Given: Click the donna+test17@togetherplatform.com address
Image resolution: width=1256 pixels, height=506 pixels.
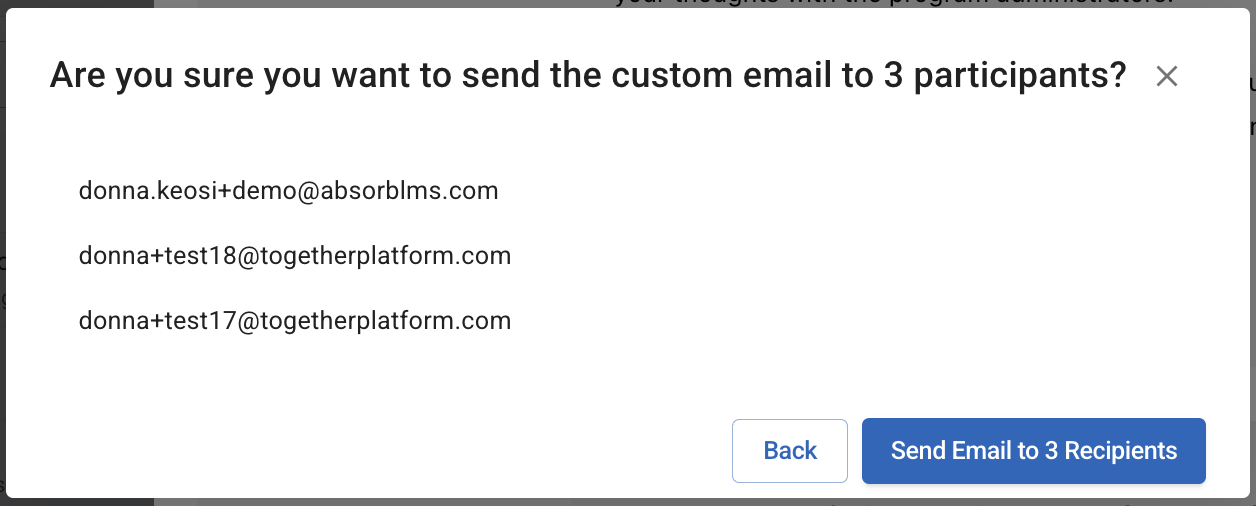Looking at the screenshot, I should [295, 321].
